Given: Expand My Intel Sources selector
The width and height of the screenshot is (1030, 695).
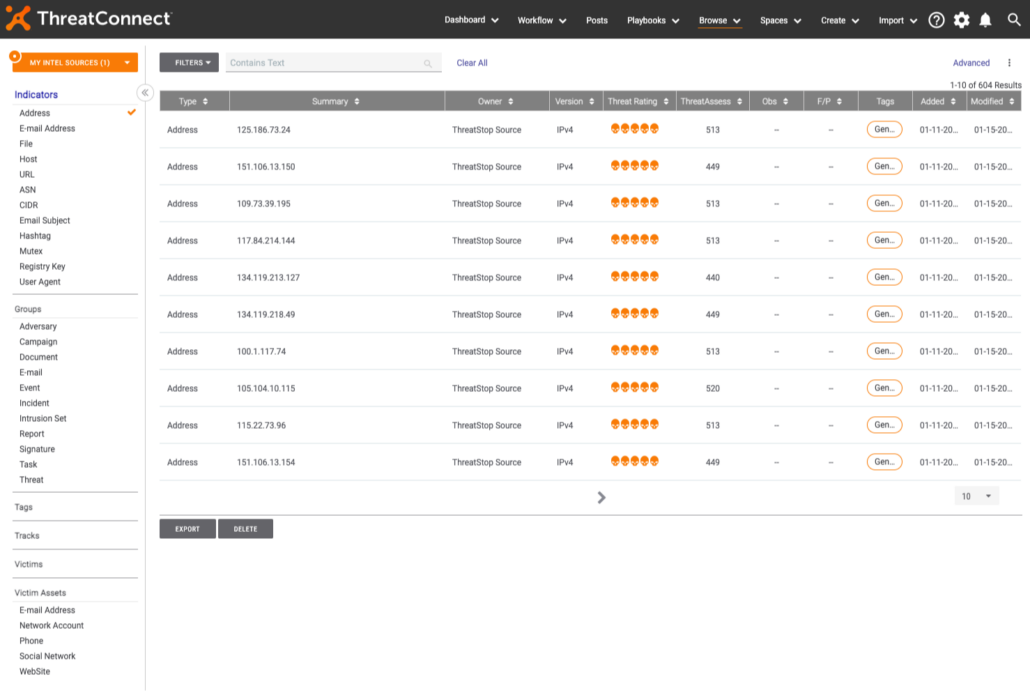Looking at the screenshot, I should click(75, 62).
